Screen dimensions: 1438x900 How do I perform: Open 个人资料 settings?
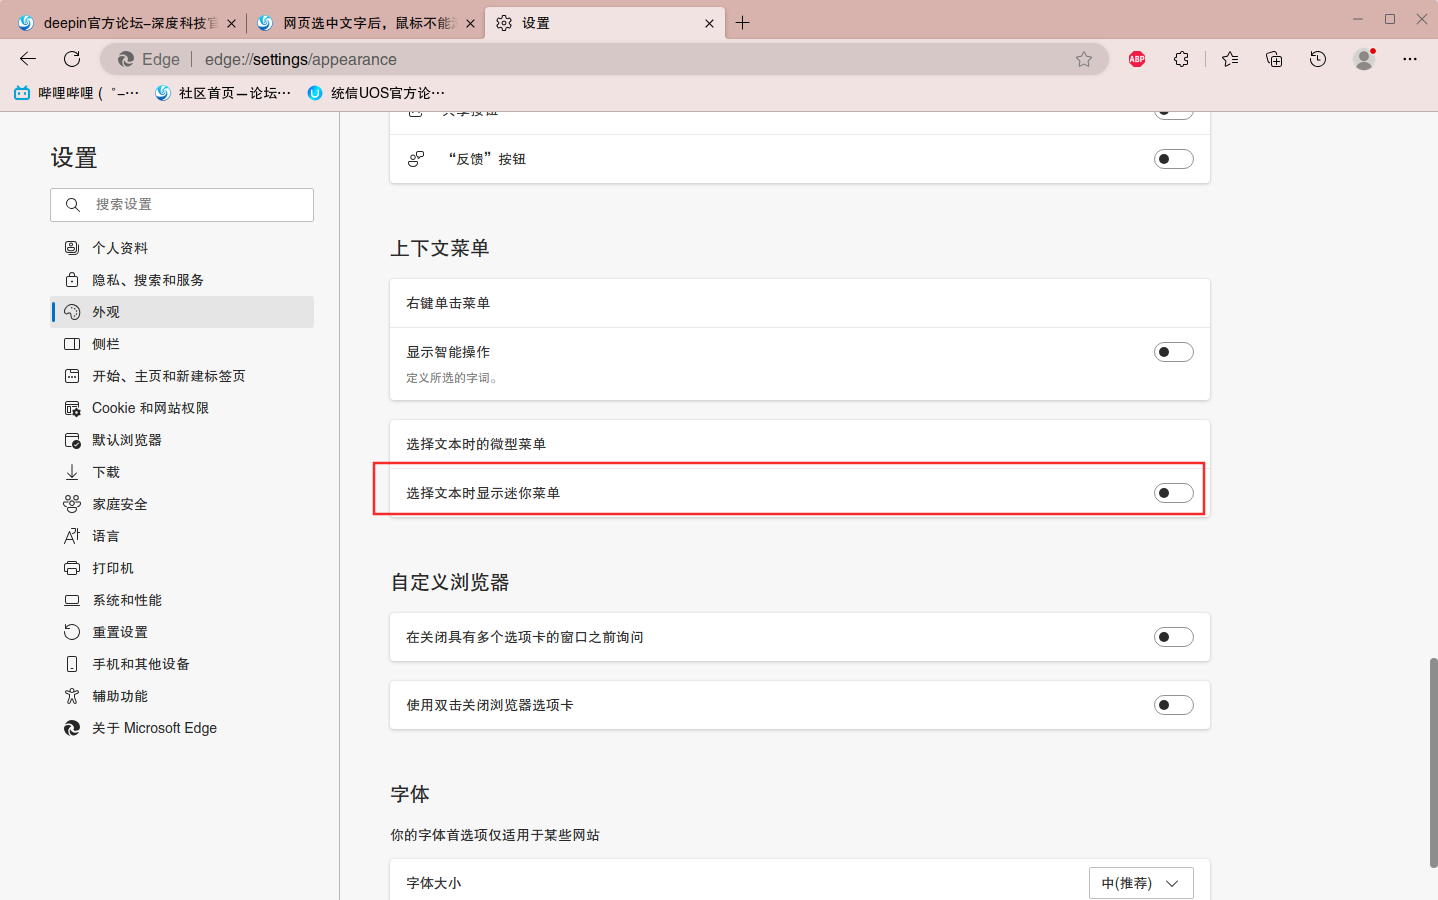click(182, 248)
